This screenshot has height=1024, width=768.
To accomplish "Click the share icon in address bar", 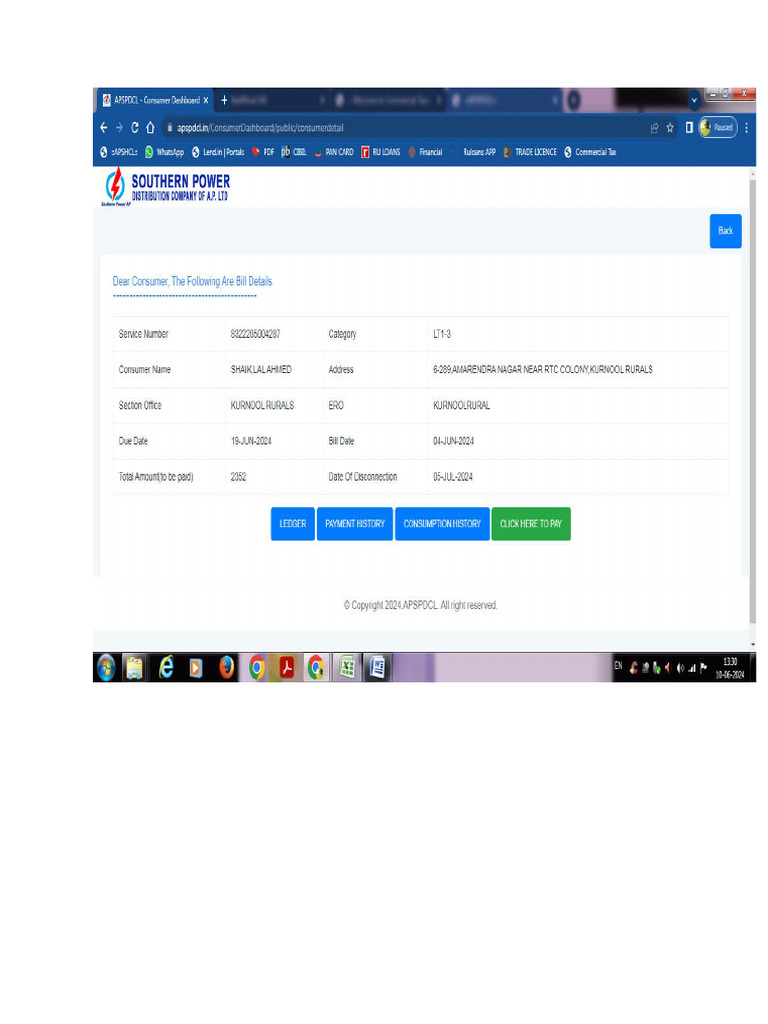I will pos(654,128).
